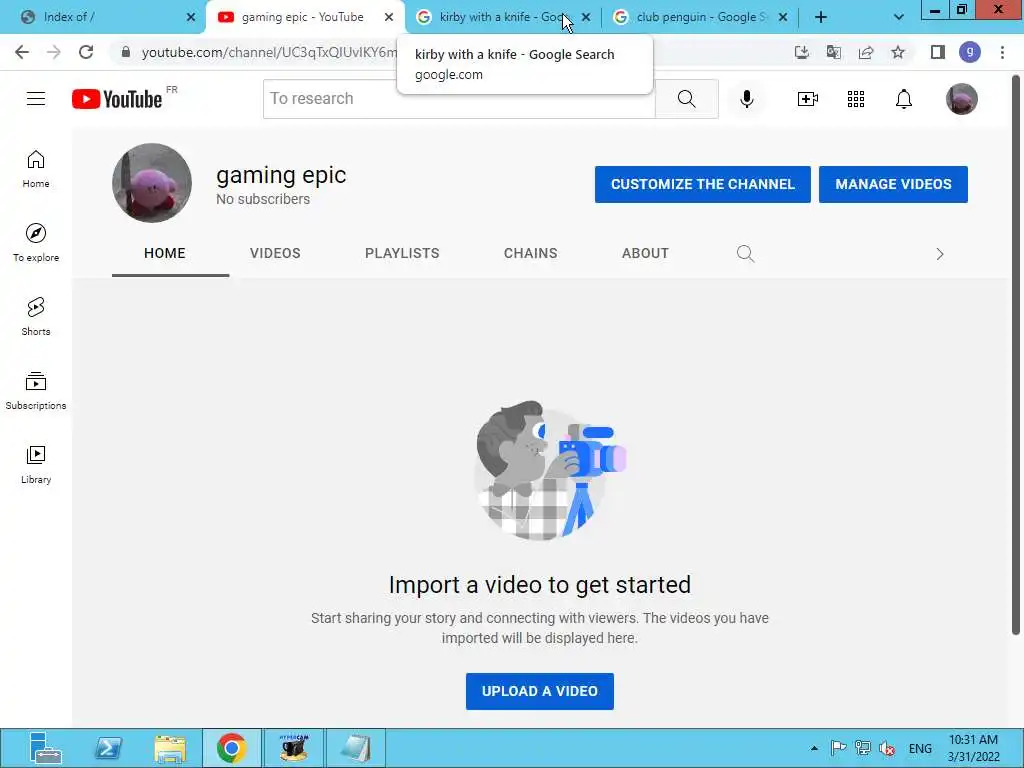Open Shorts in the sidebar
Screen dimensions: 1024x768
pyautogui.click(x=36, y=317)
